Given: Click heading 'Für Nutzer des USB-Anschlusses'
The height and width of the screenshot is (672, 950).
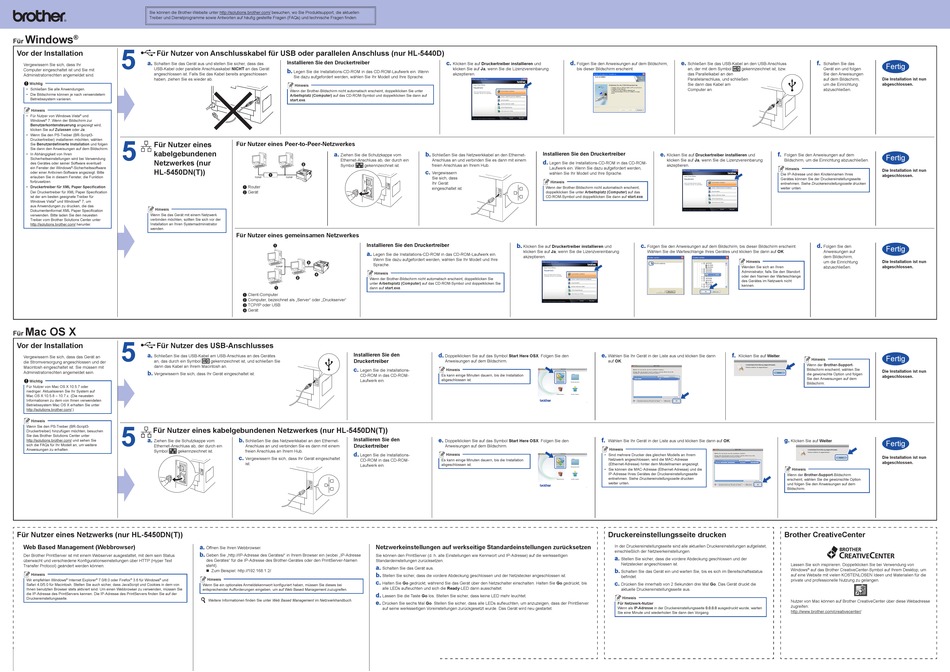Looking at the screenshot, I should pyautogui.click(x=214, y=345).
